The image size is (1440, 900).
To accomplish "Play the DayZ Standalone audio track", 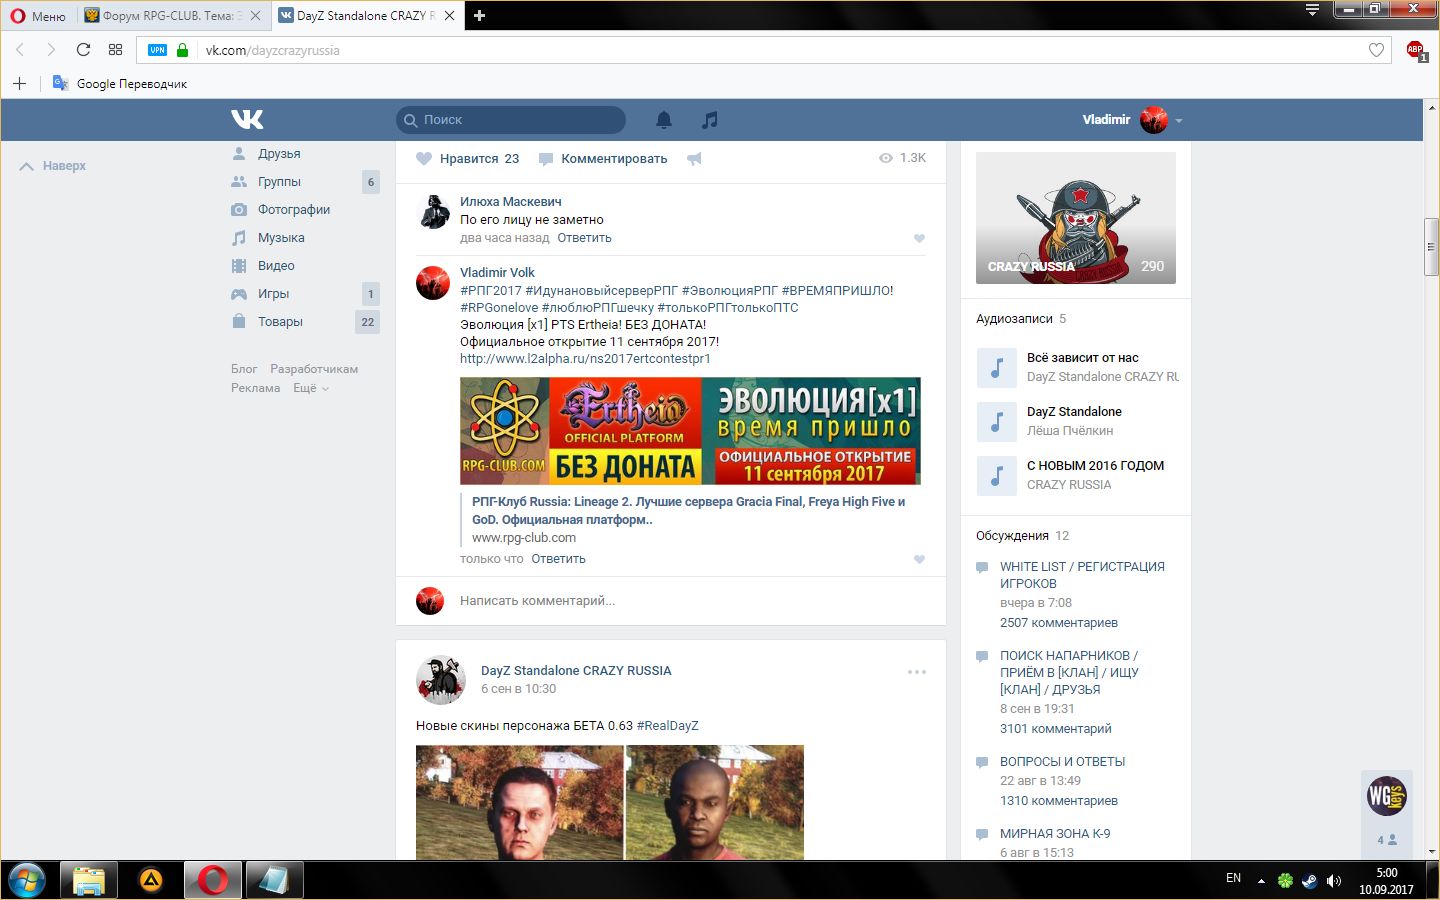I will click(x=996, y=422).
